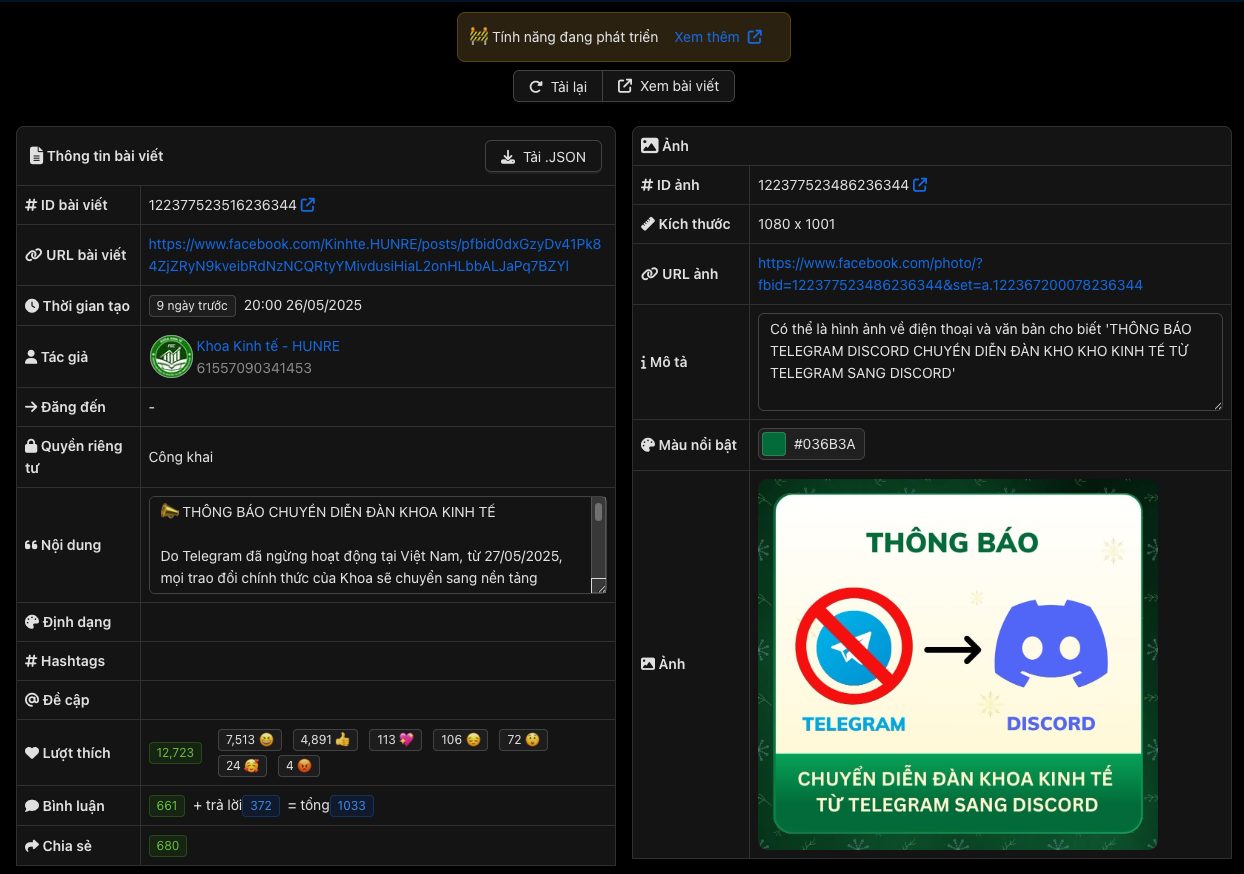Click the 24 care reaction badge

tap(242, 766)
